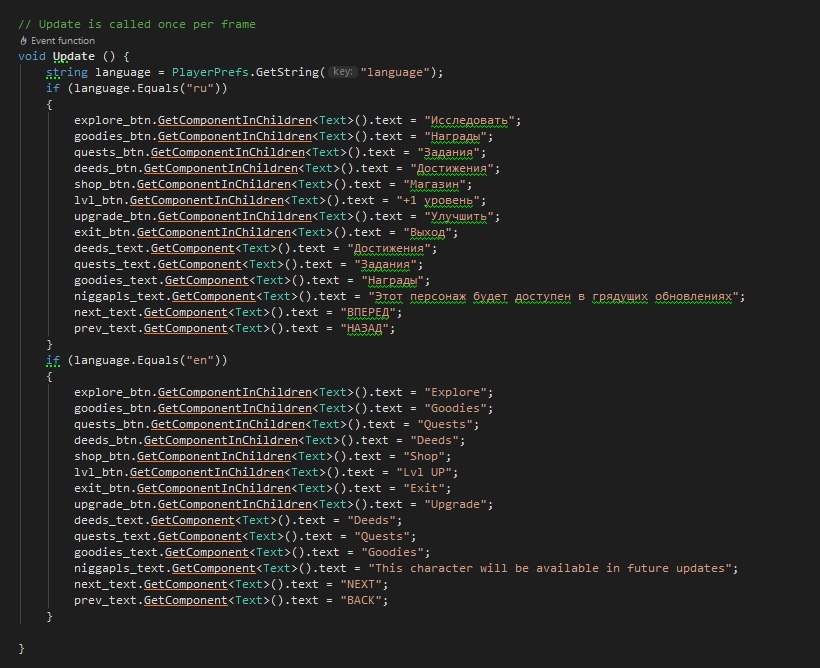Click the "if" keyword before language.Equals("ru")

click(x=53, y=88)
